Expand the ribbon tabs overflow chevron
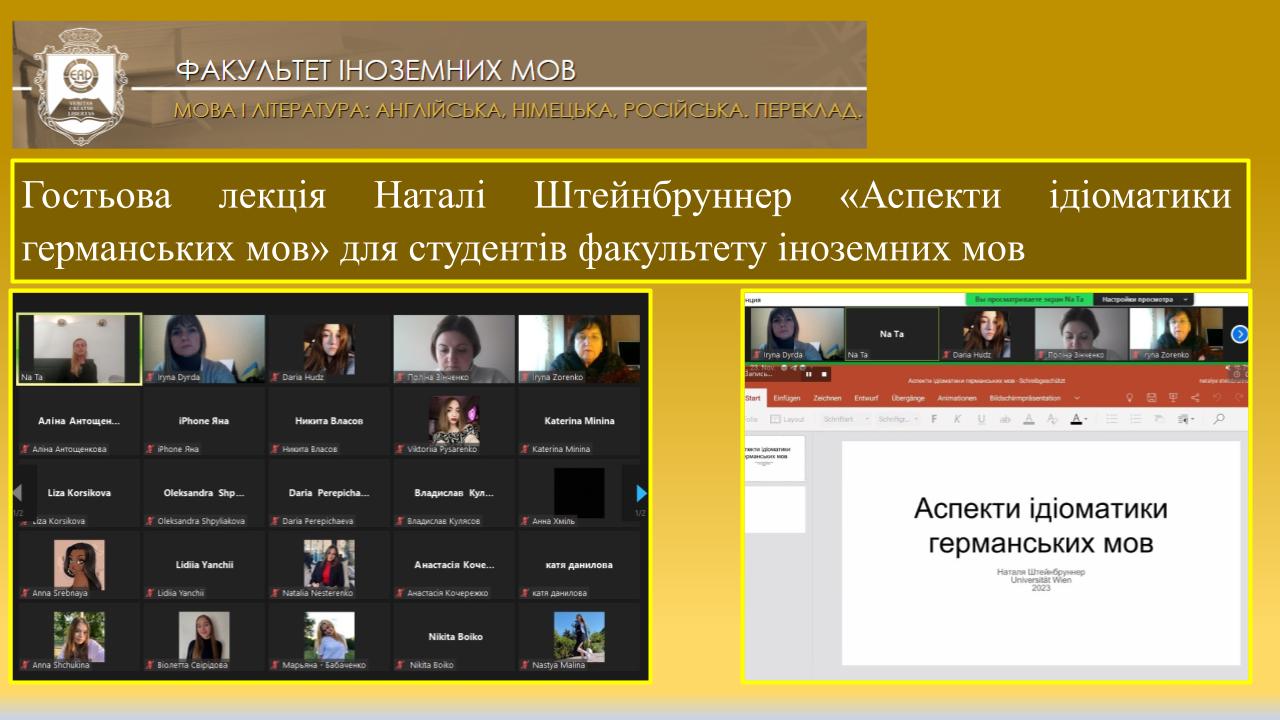 click(1077, 398)
